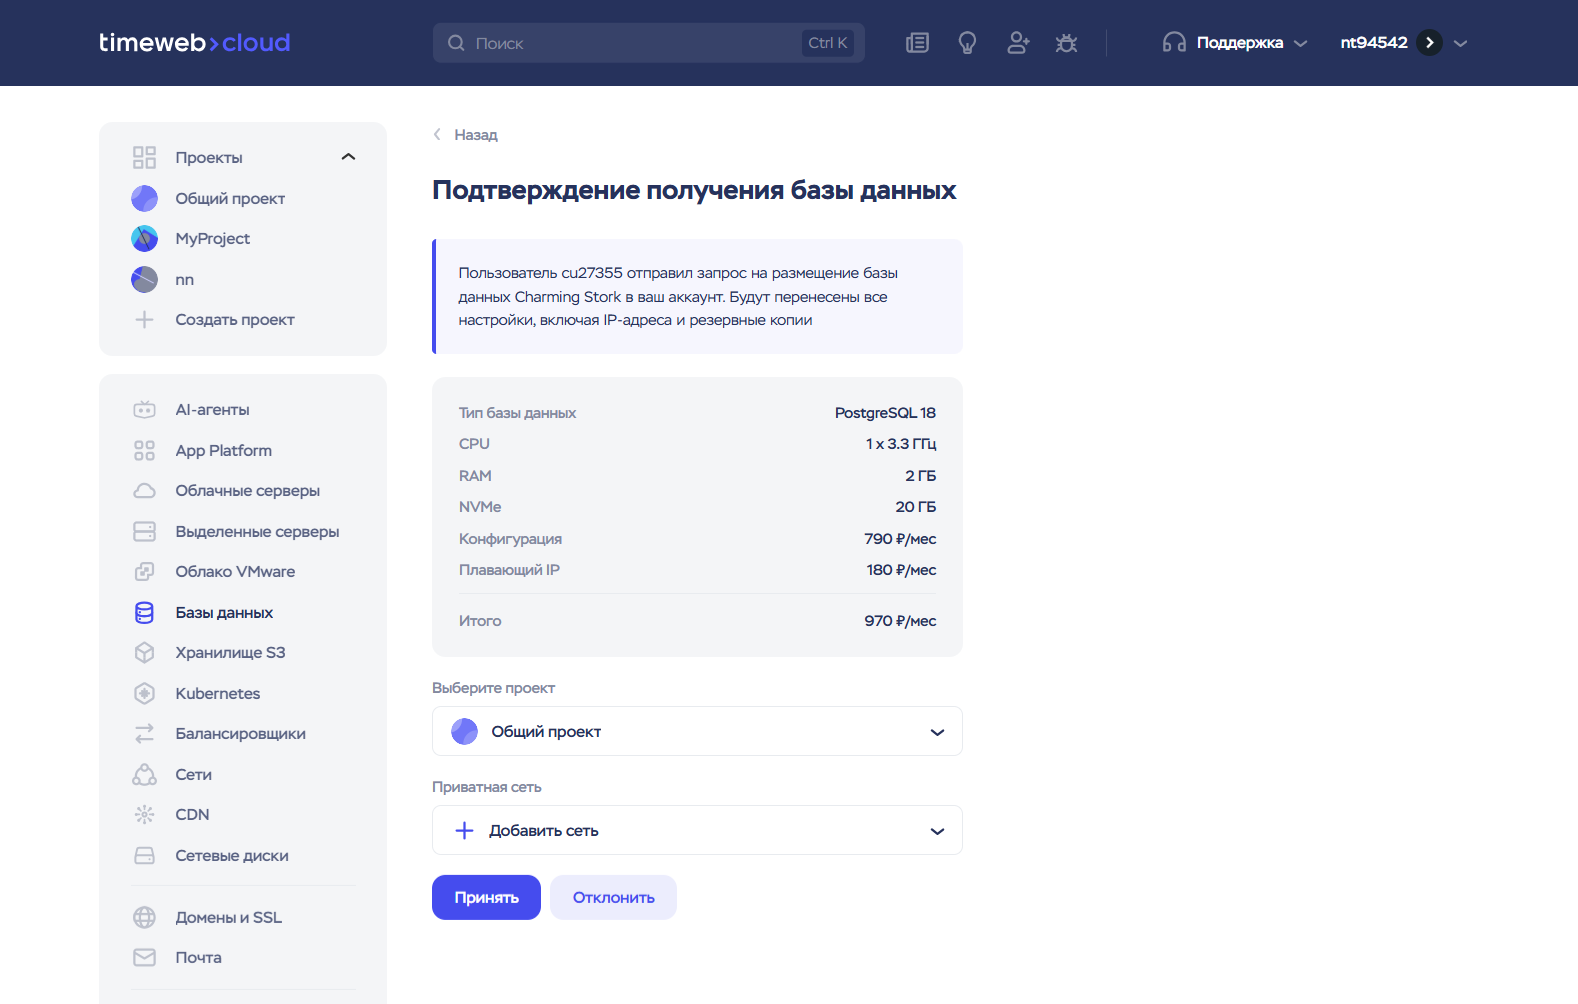Screen dimensions: 1578x1004
Task: Open the Kubernetes section in sidebar
Action: 217,693
